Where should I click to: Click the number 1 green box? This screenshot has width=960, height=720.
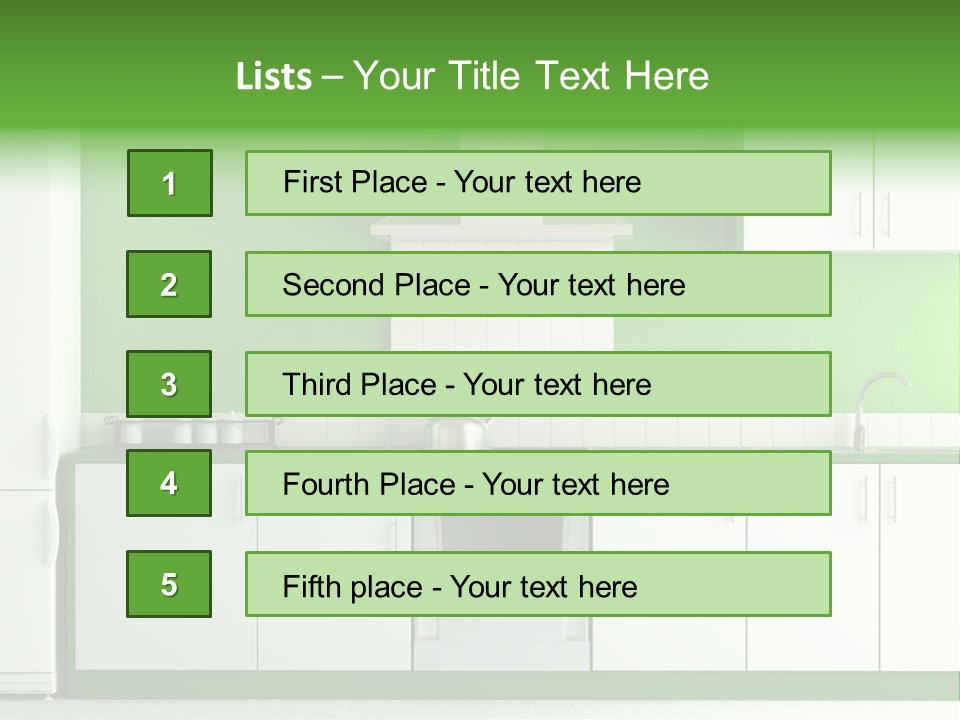pyautogui.click(x=170, y=183)
